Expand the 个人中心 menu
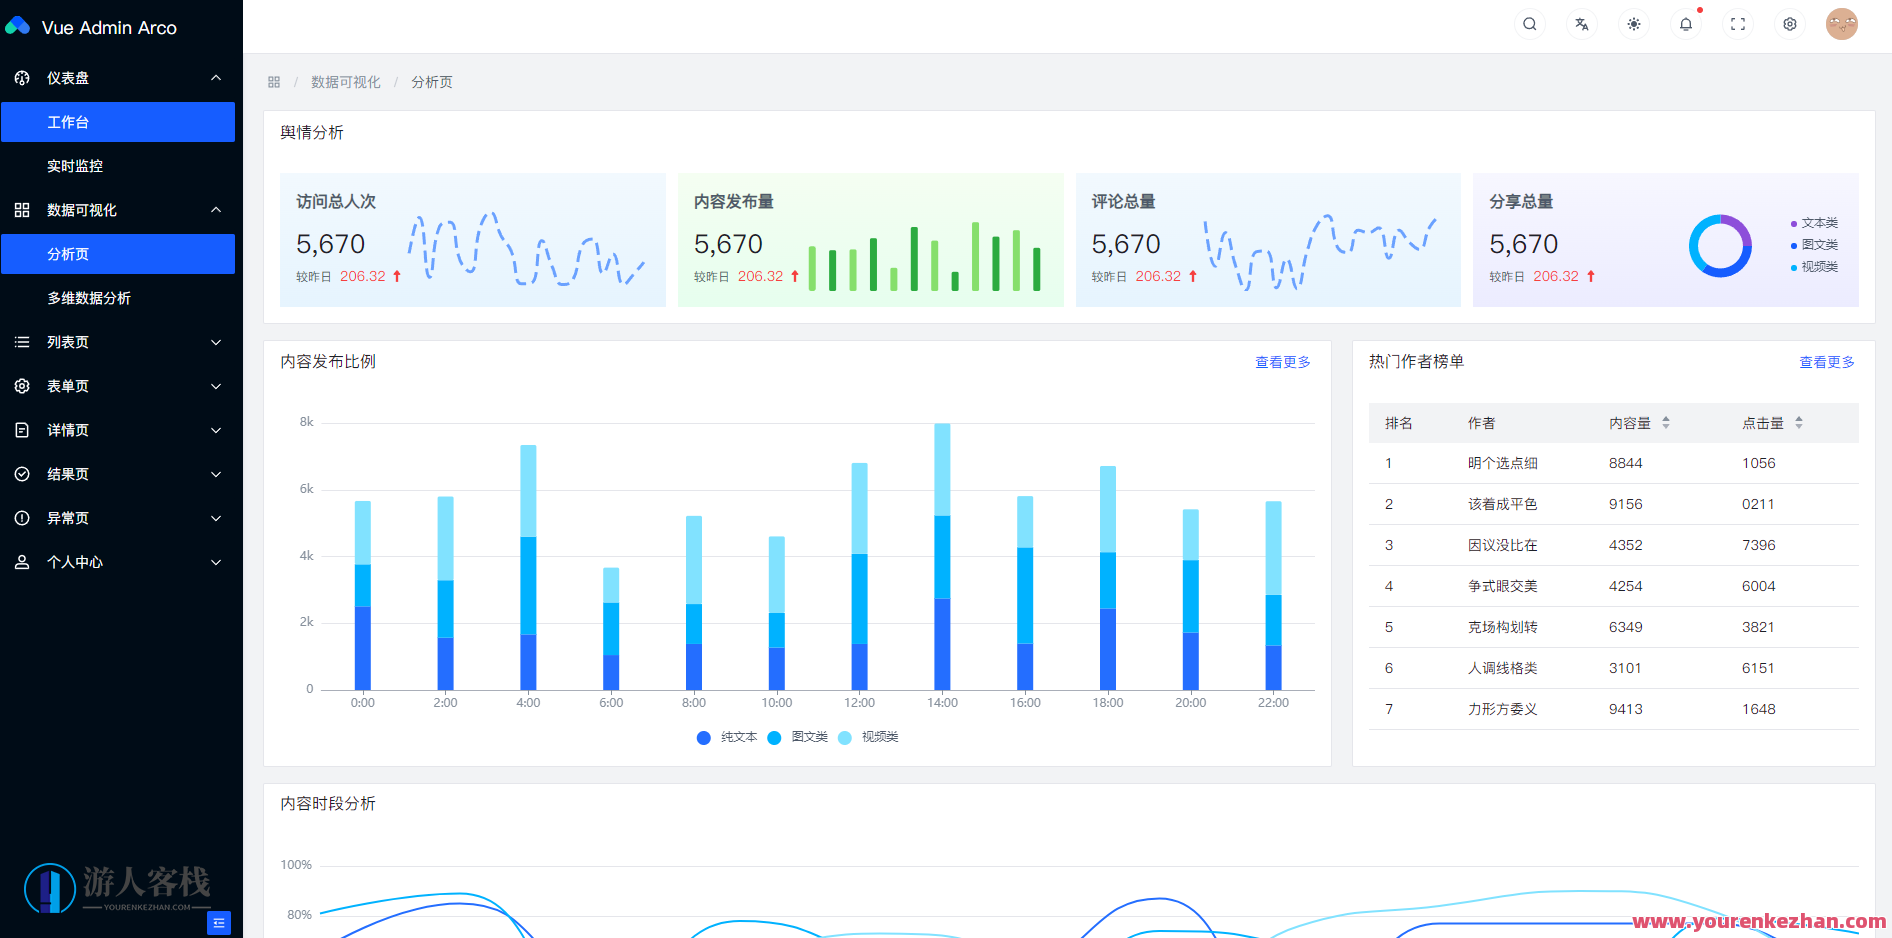 [118, 562]
